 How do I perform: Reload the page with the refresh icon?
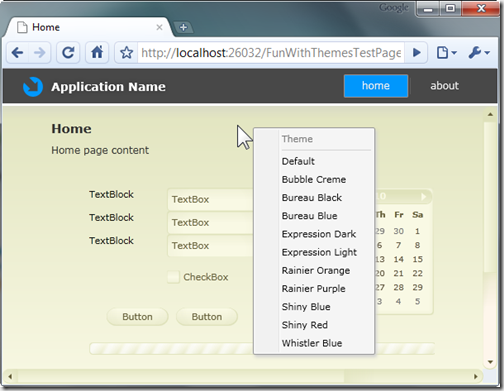coord(68,53)
